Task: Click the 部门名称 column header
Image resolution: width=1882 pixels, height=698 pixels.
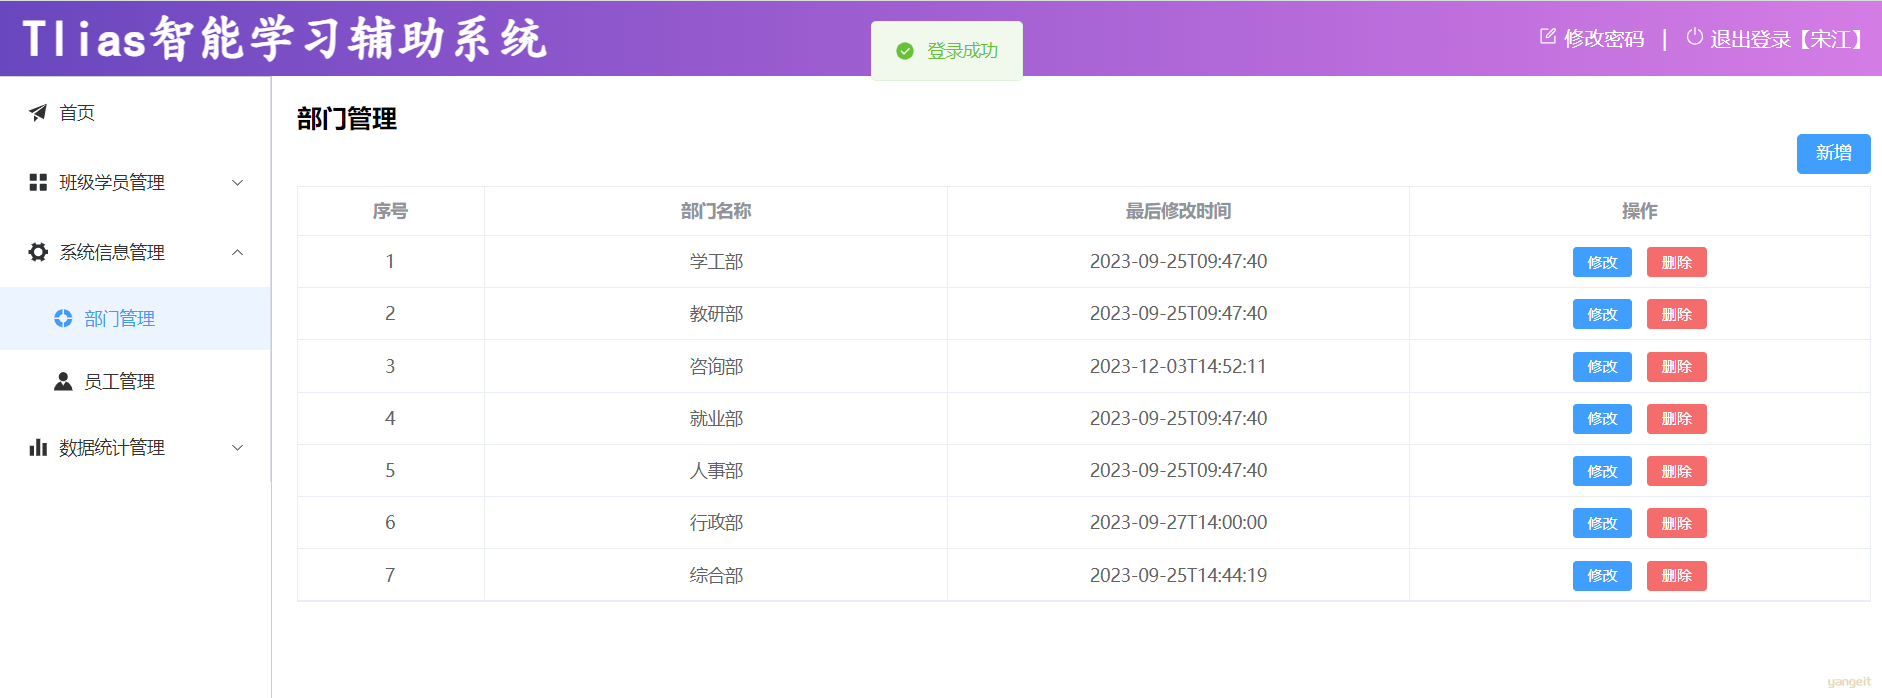Action: pos(716,211)
